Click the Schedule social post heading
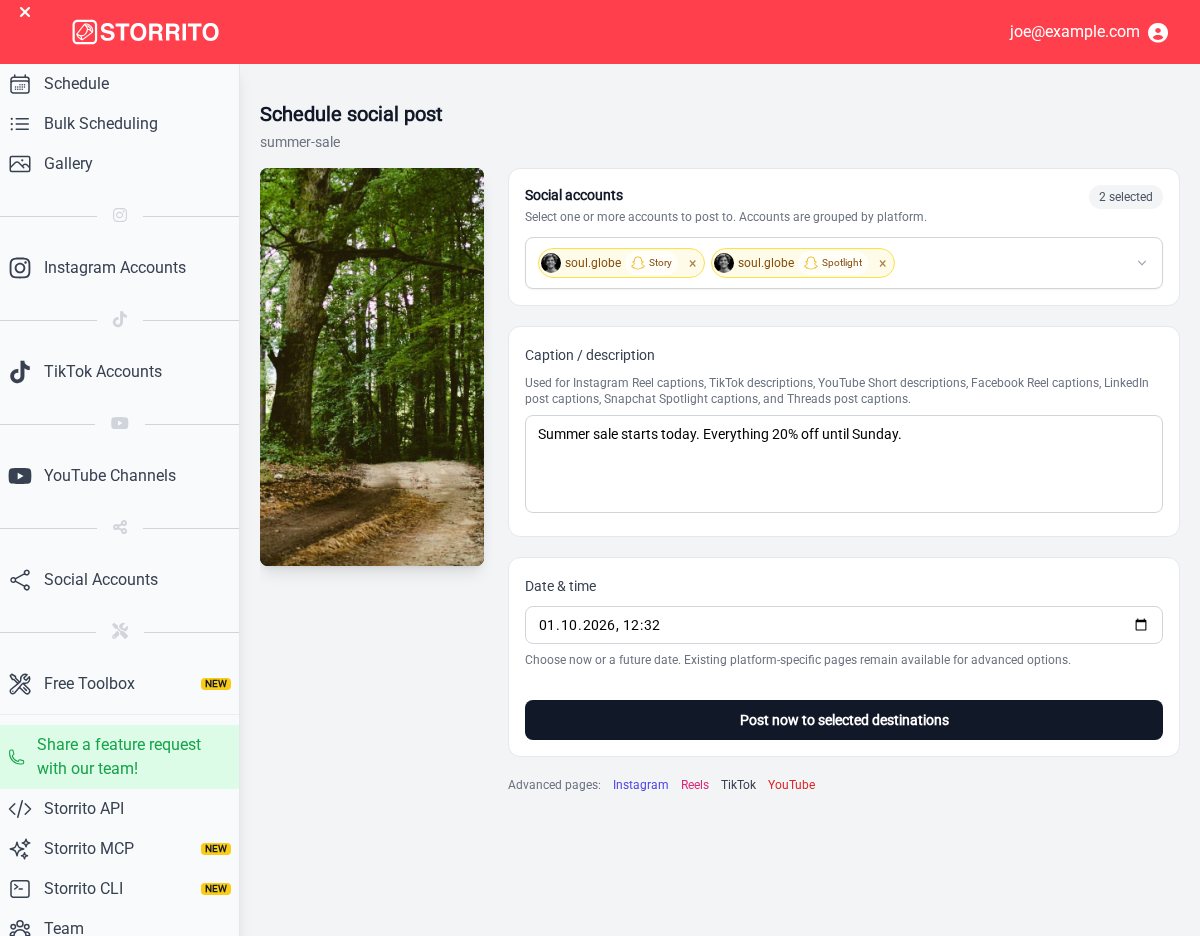This screenshot has height=936, width=1200. click(x=351, y=114)
